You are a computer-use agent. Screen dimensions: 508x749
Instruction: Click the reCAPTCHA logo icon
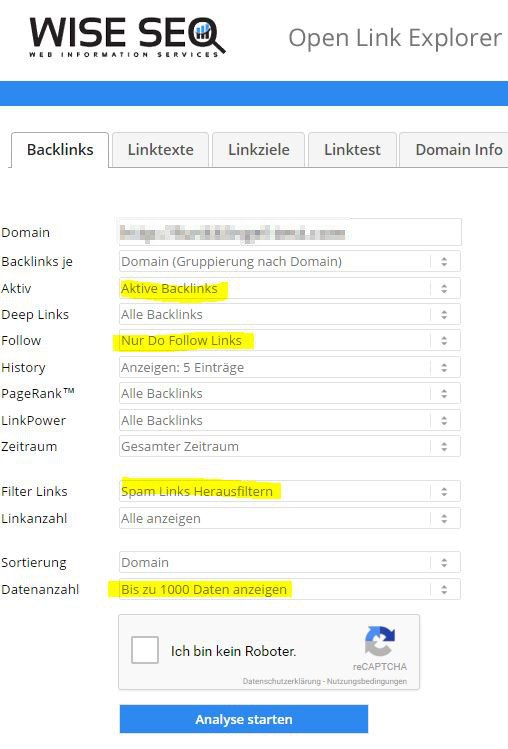pyautogui.click(x=379, y=641)
